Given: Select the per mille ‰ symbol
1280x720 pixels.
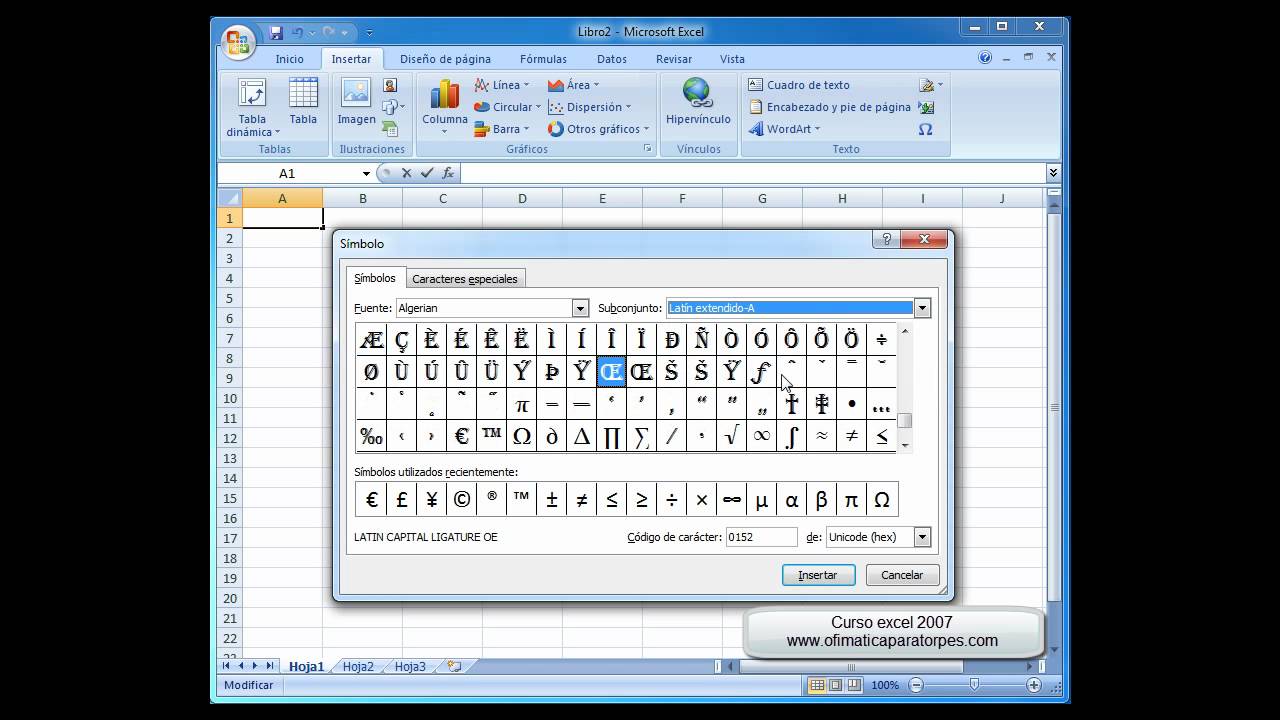Looking at the screenshot, I should point(371,436).
